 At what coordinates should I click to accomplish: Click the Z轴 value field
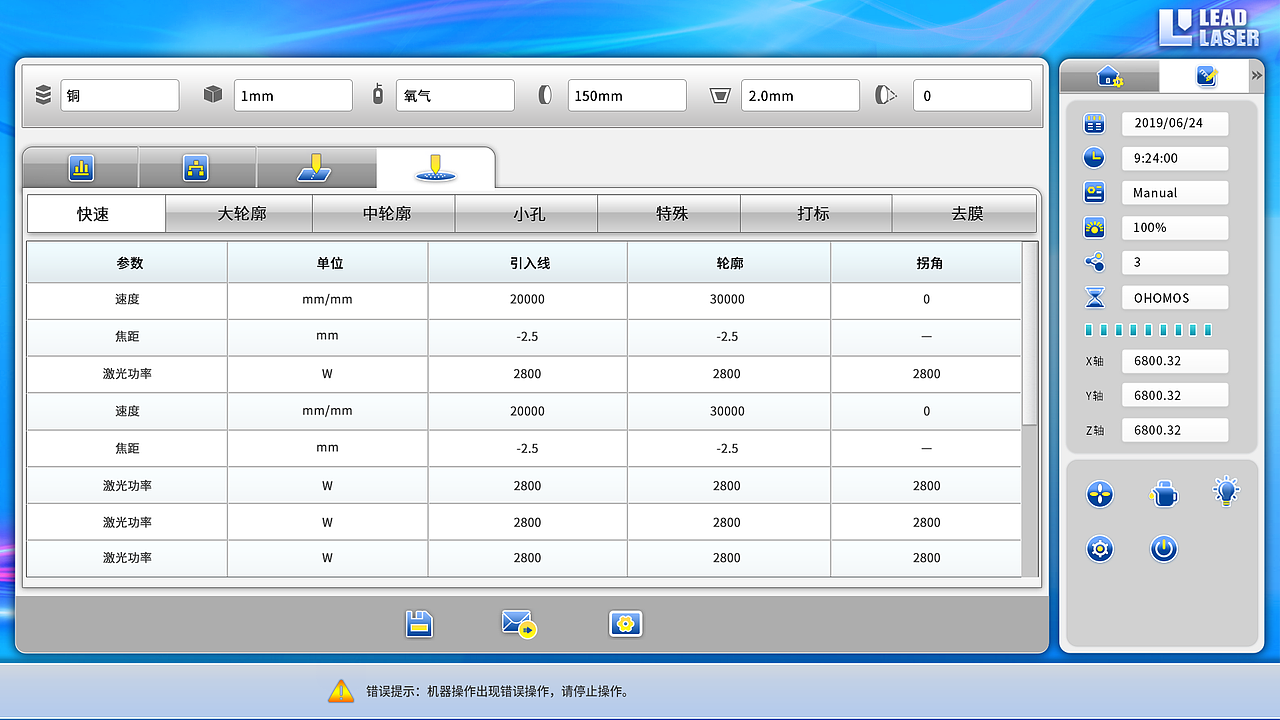(1175, 430)
